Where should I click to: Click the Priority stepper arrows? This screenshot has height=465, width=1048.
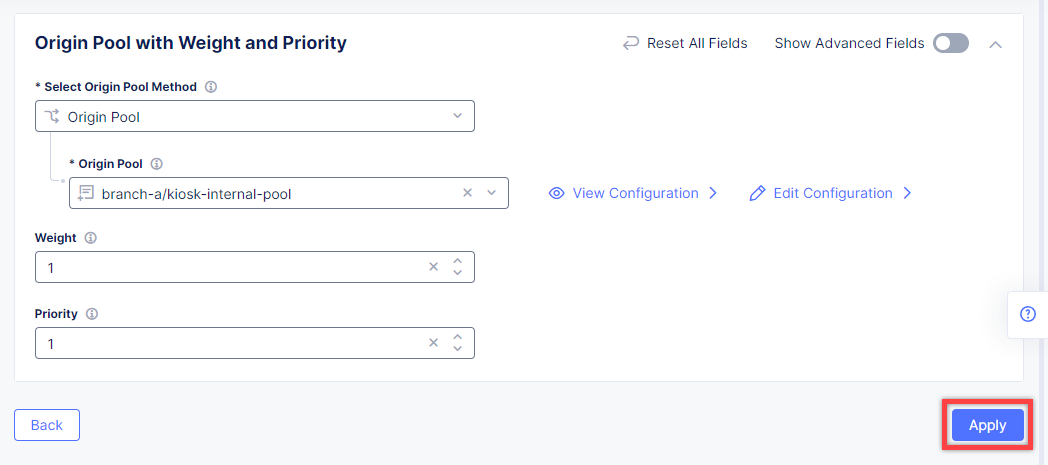pos(457,343)
